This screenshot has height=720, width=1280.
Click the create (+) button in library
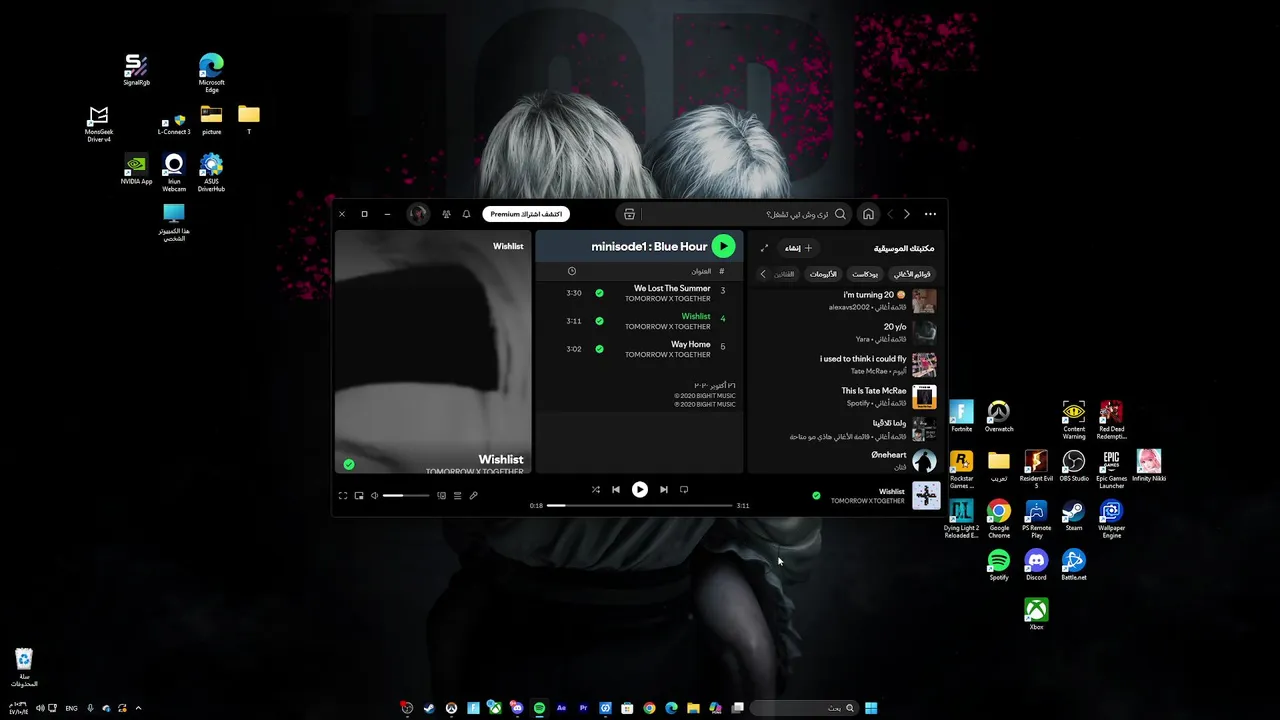pyautogui.click(x=798, y=248)
